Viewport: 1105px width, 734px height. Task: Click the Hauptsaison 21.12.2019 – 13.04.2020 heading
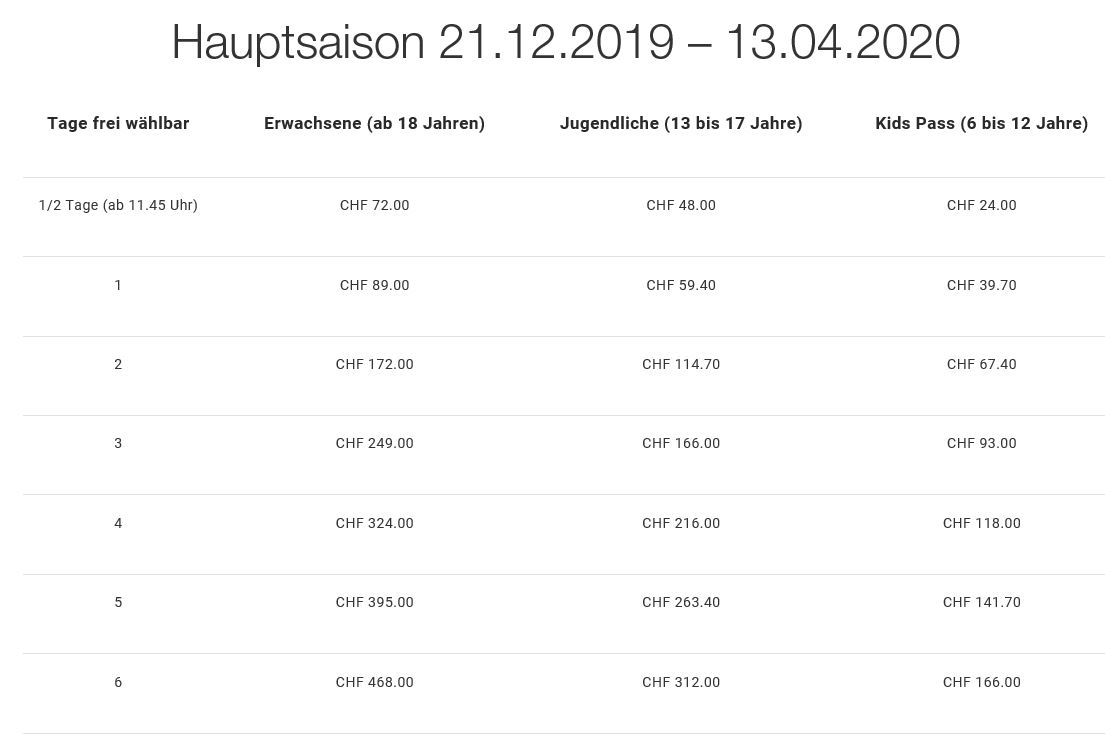click(565, 42)
